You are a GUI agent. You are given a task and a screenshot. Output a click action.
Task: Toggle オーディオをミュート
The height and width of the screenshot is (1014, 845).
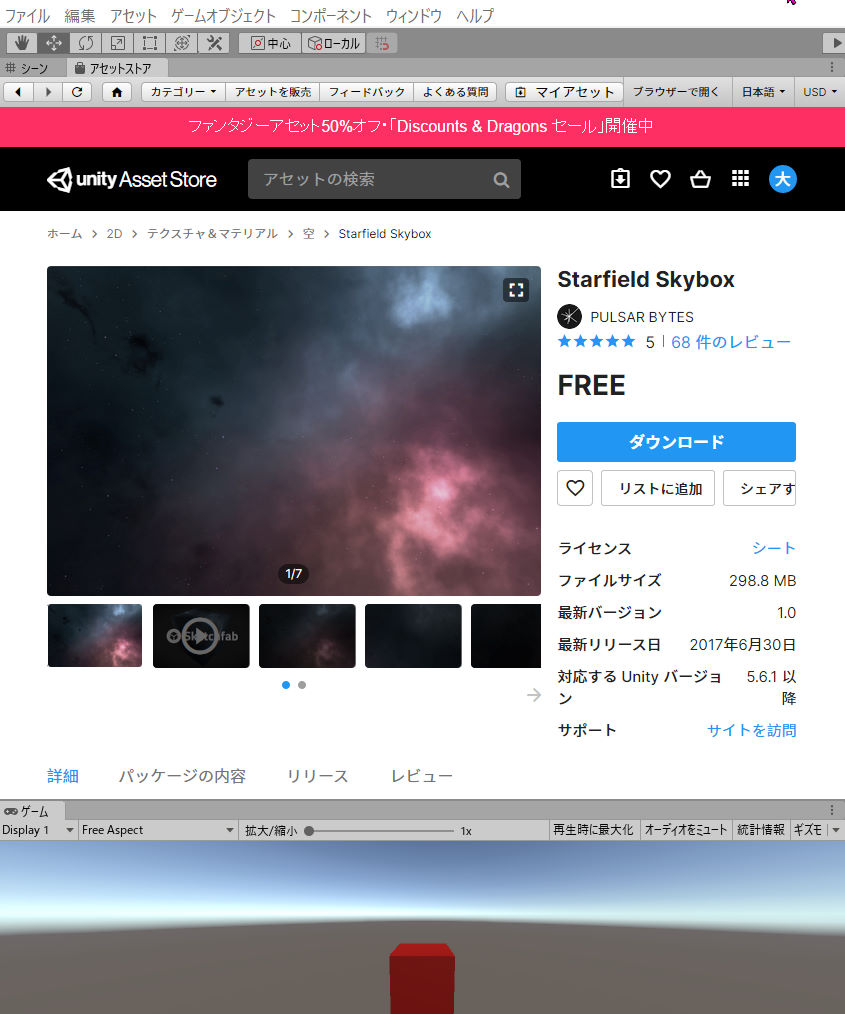point(686,830)
